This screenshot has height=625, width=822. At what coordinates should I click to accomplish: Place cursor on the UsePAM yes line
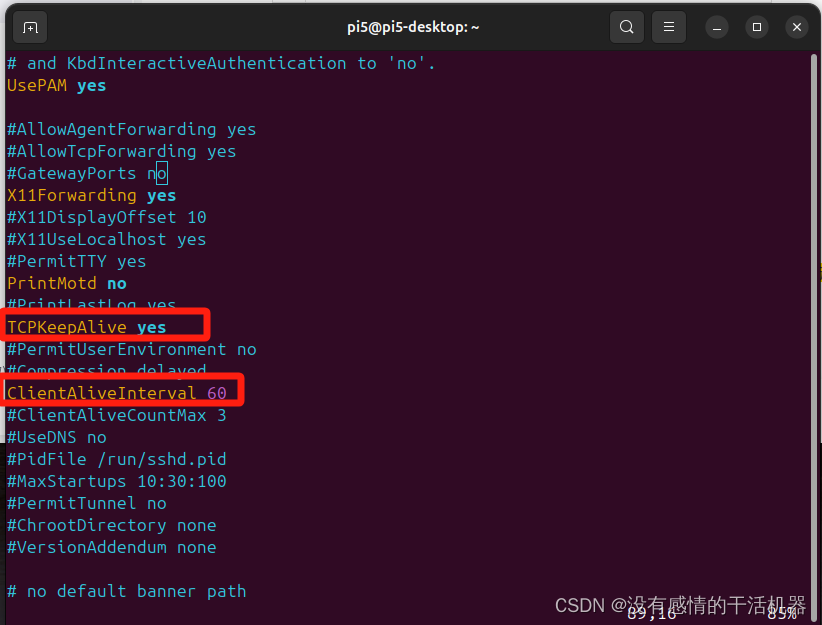point(55,85)
